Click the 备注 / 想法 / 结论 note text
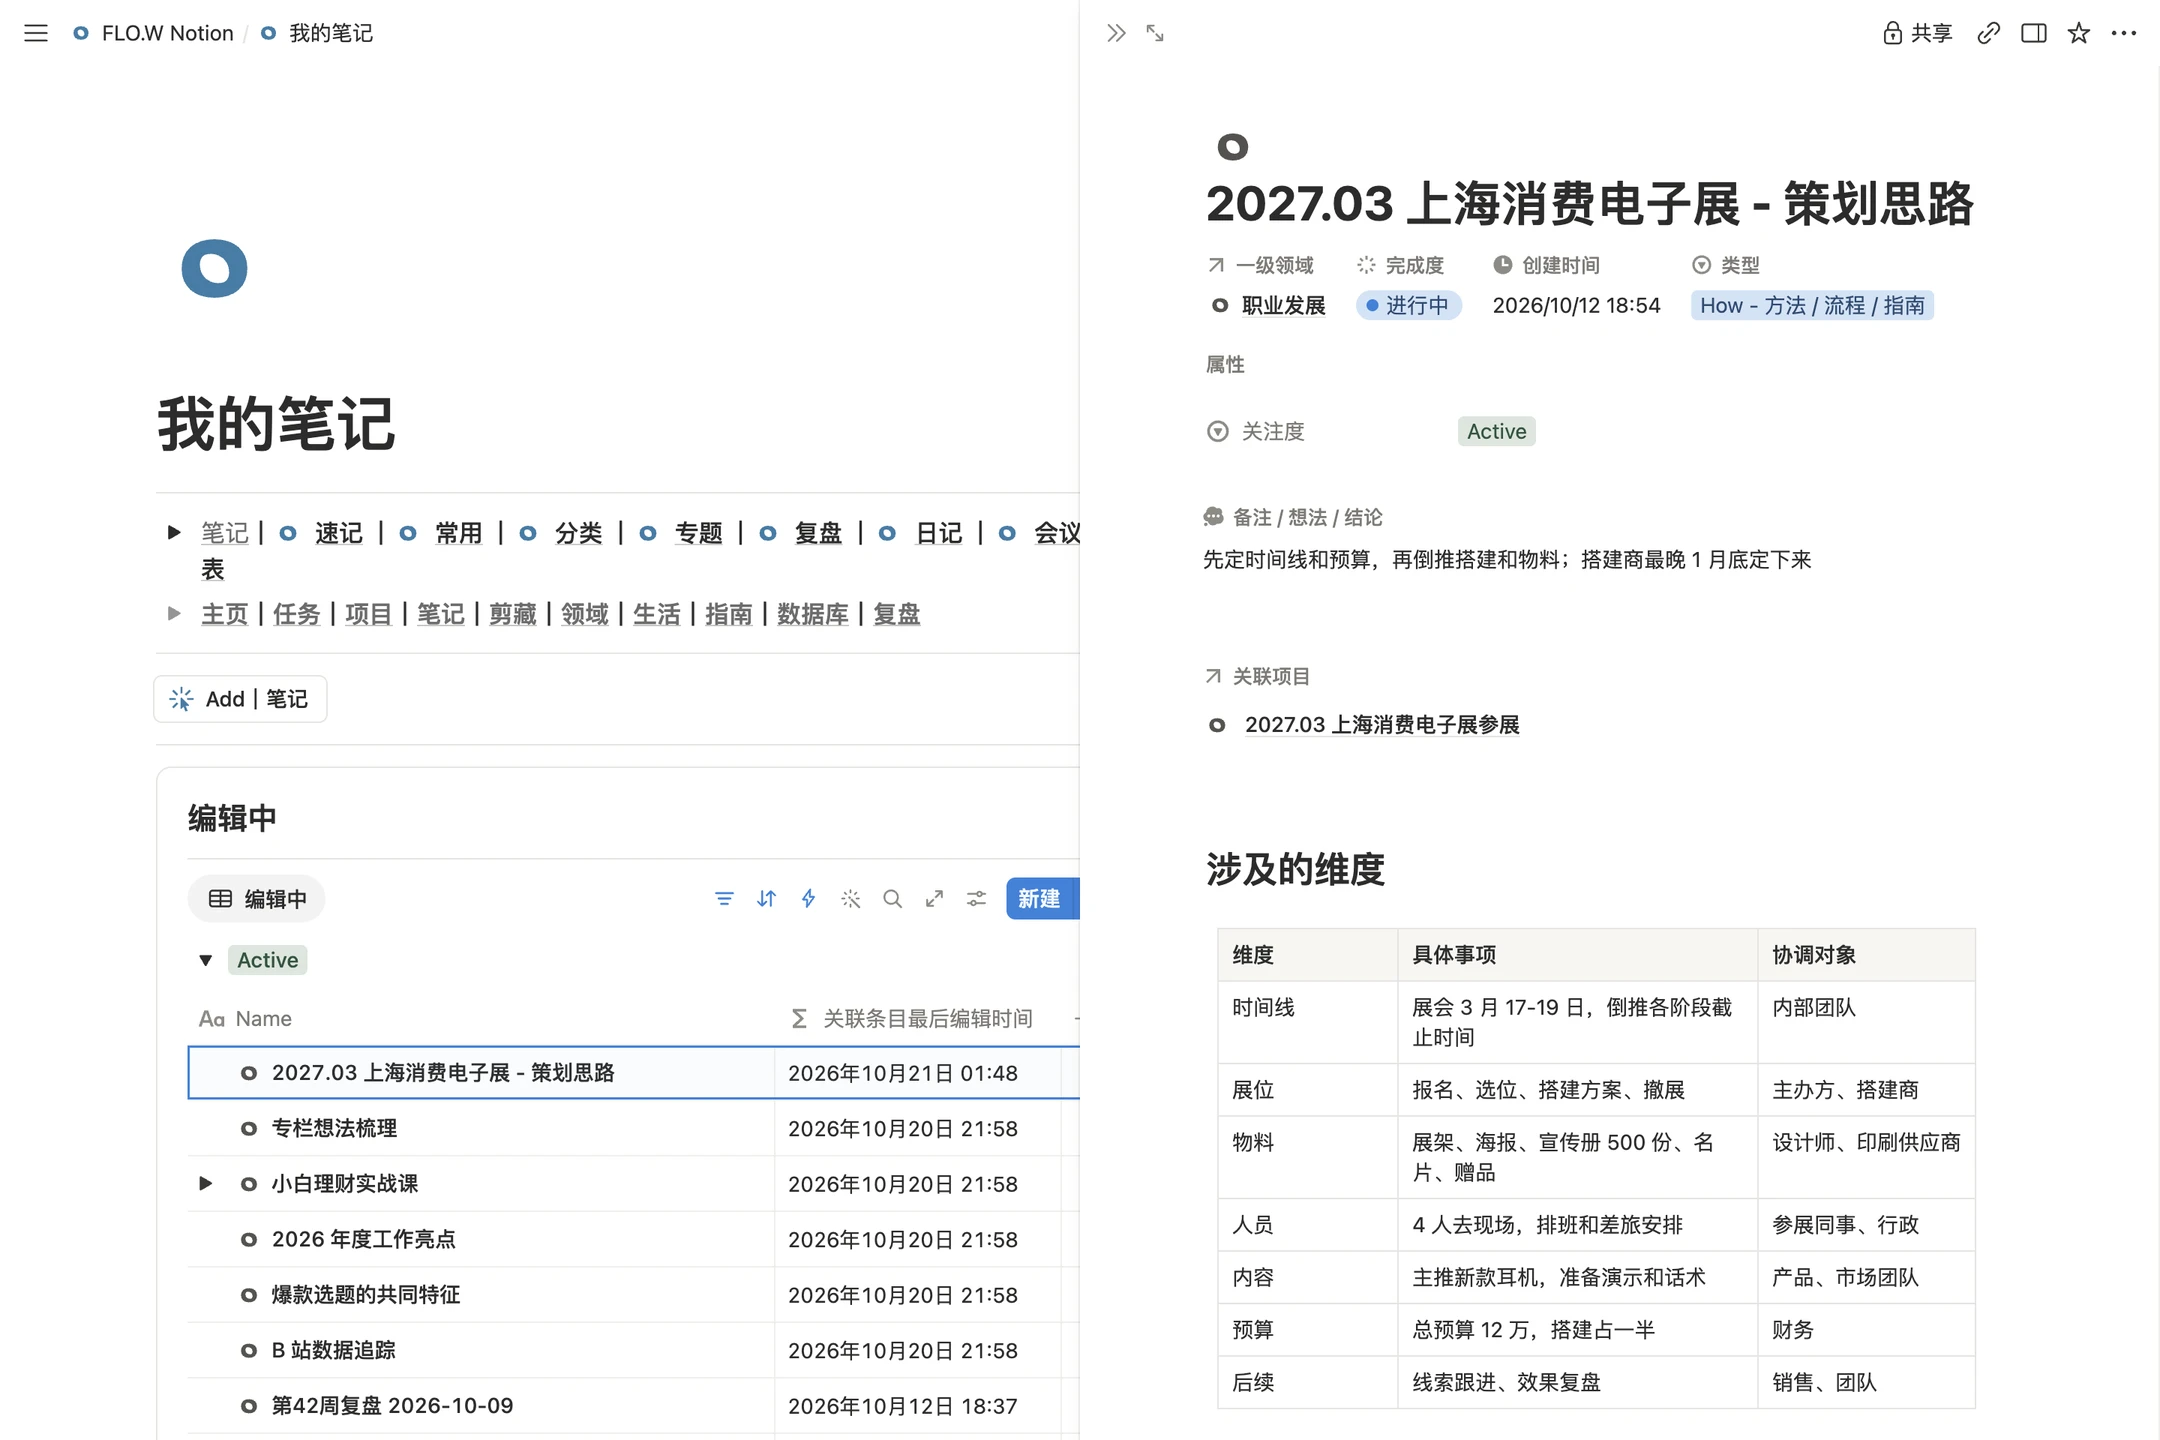The height and width of the screenshot is (1440, 2160). (1507, 559)
